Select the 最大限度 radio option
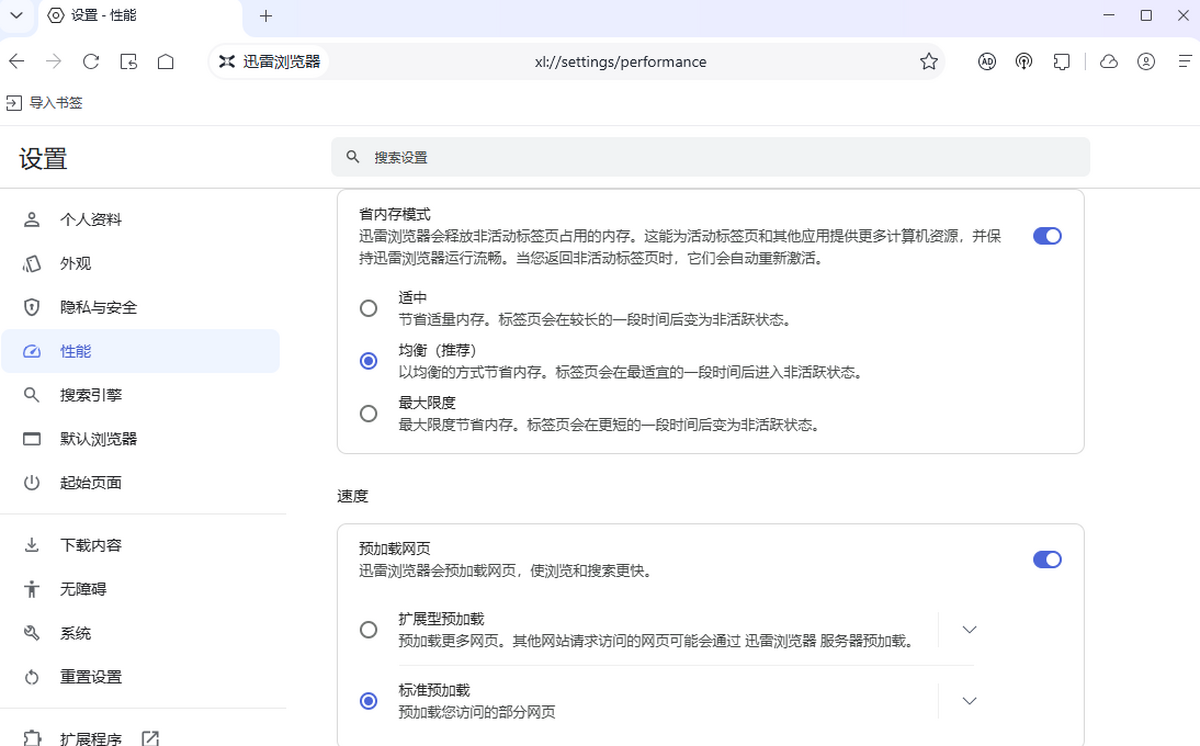 pos(368,413)
